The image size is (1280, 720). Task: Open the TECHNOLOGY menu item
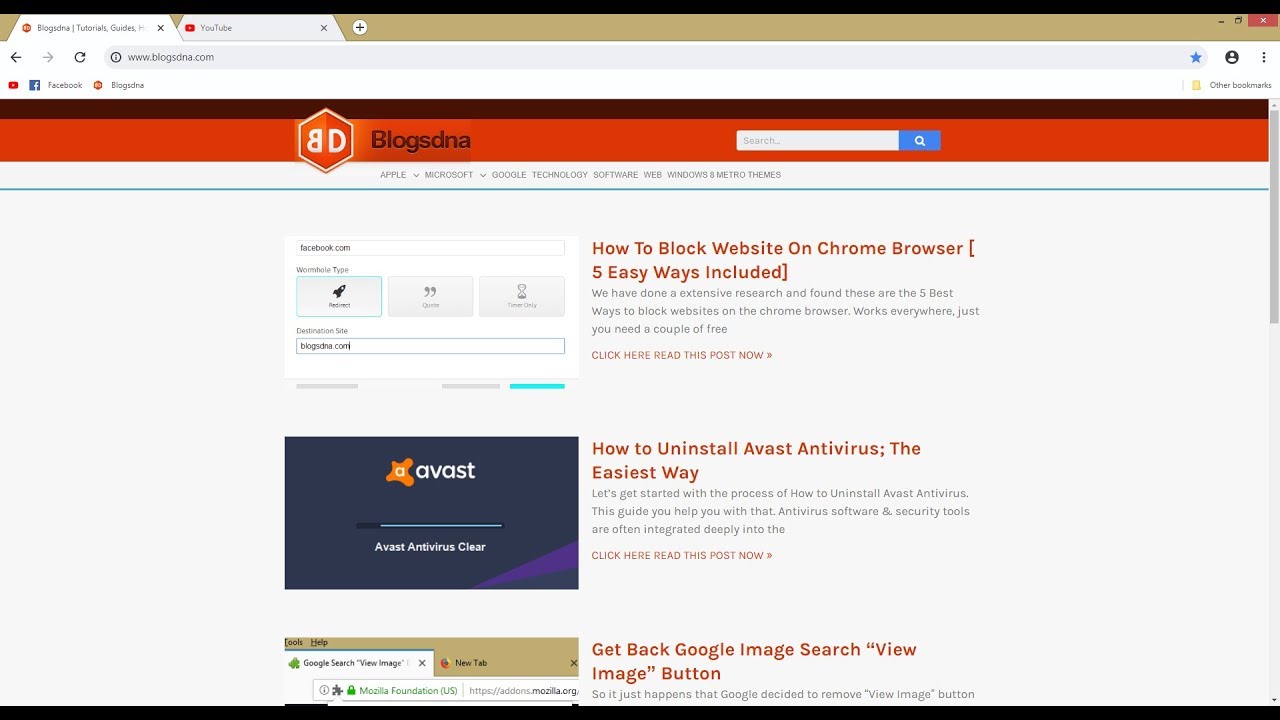coord(560,175)
